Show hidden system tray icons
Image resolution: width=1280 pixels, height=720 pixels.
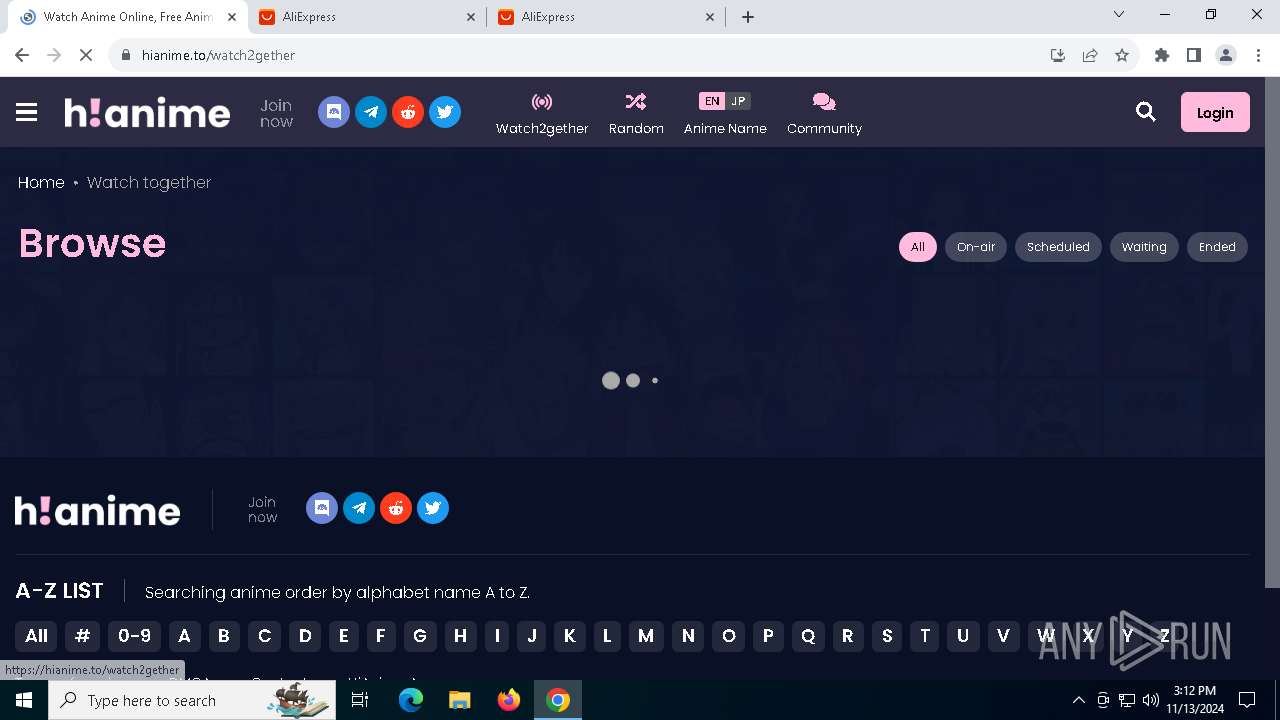[1078, 700]
